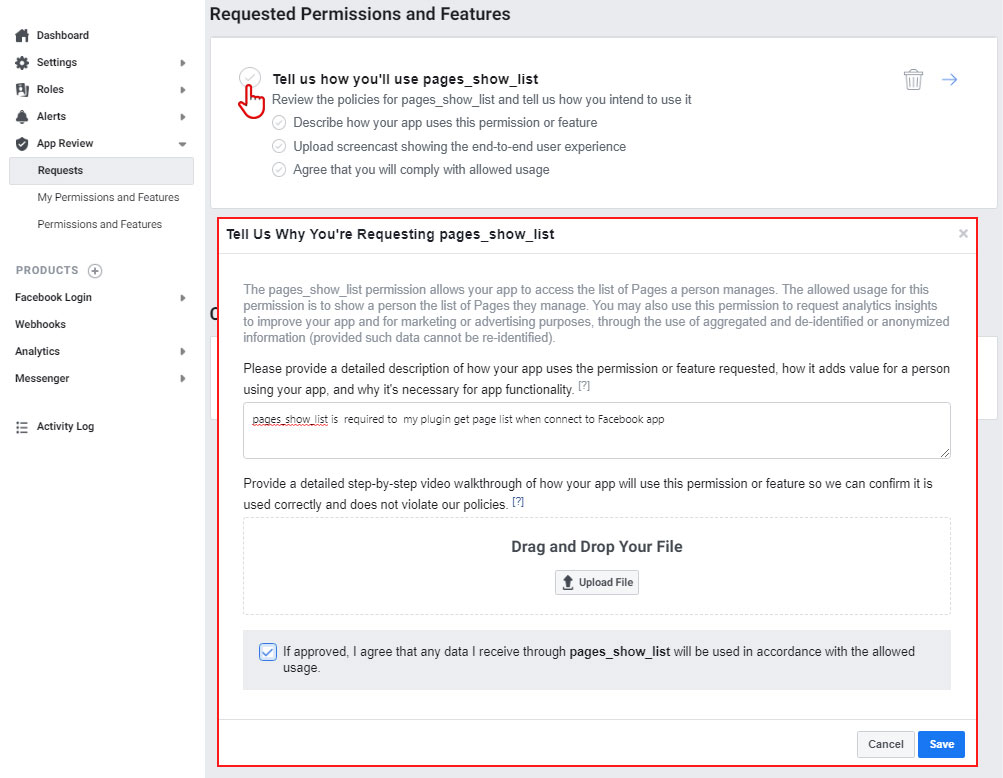Click 'Upload screencast showing the end-to-end' step
This screenshot has height=778, width=1003.
(x=459, y=147)
